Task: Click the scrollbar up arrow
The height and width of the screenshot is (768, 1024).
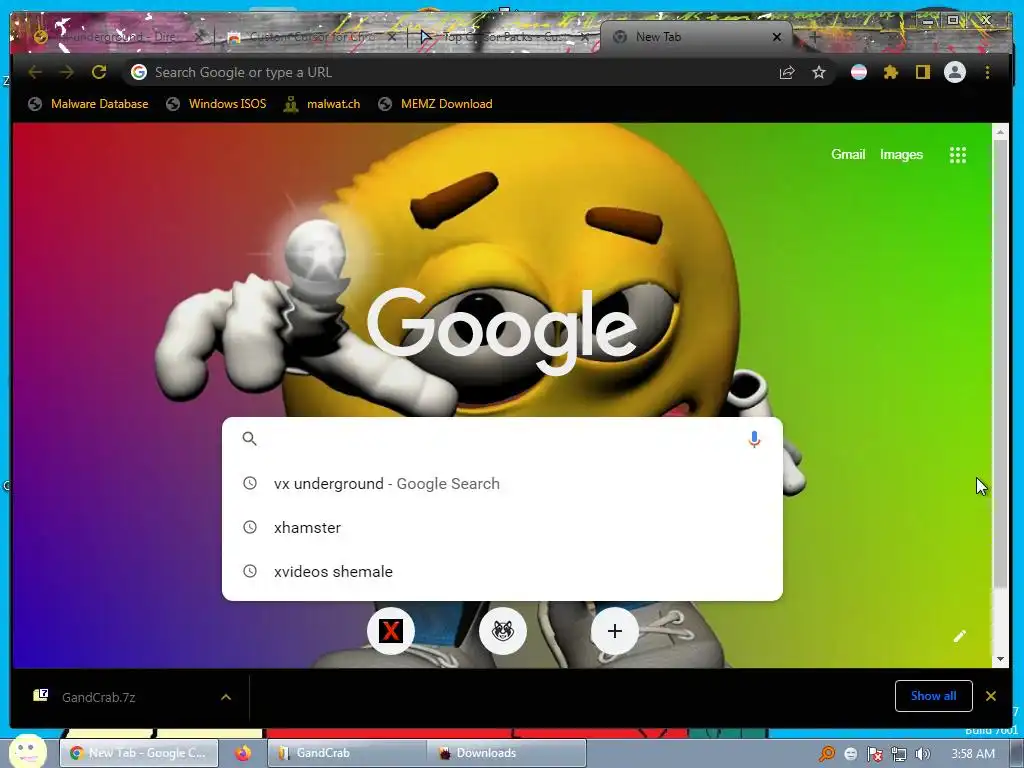Action: click(x=1000, y=132)
